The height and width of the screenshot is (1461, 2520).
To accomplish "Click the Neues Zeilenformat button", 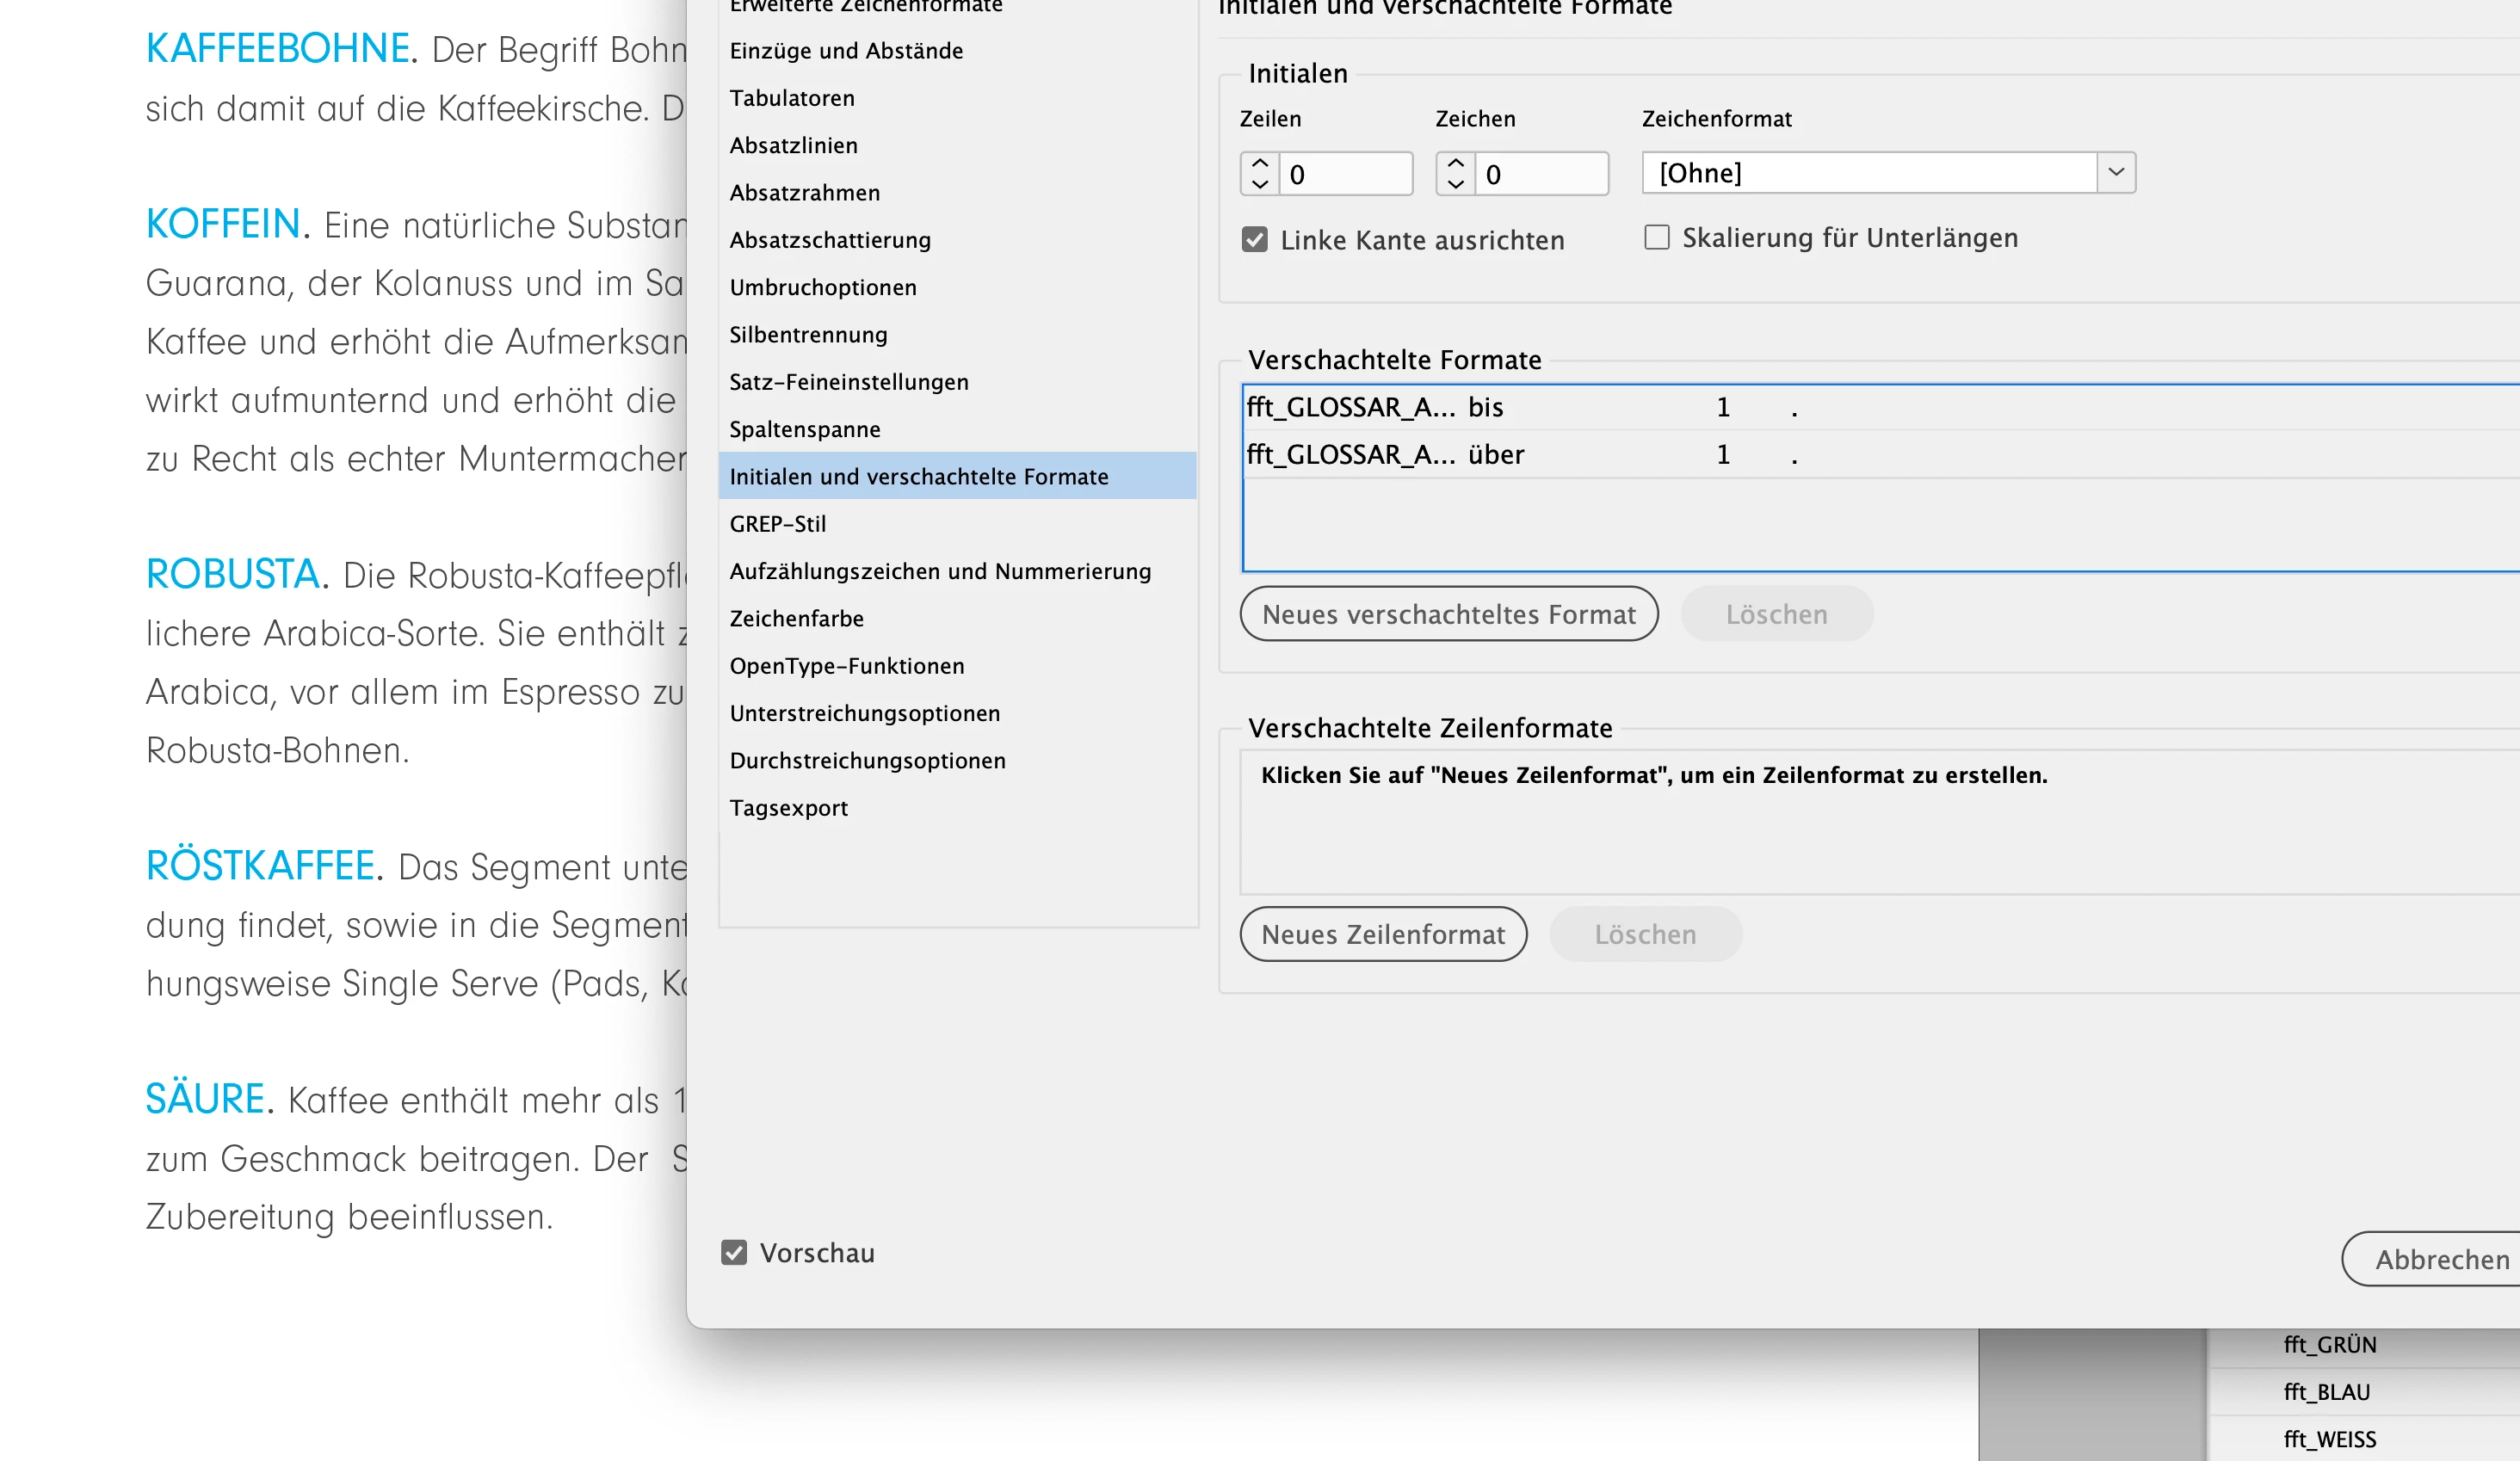I will click(1383, 934).
